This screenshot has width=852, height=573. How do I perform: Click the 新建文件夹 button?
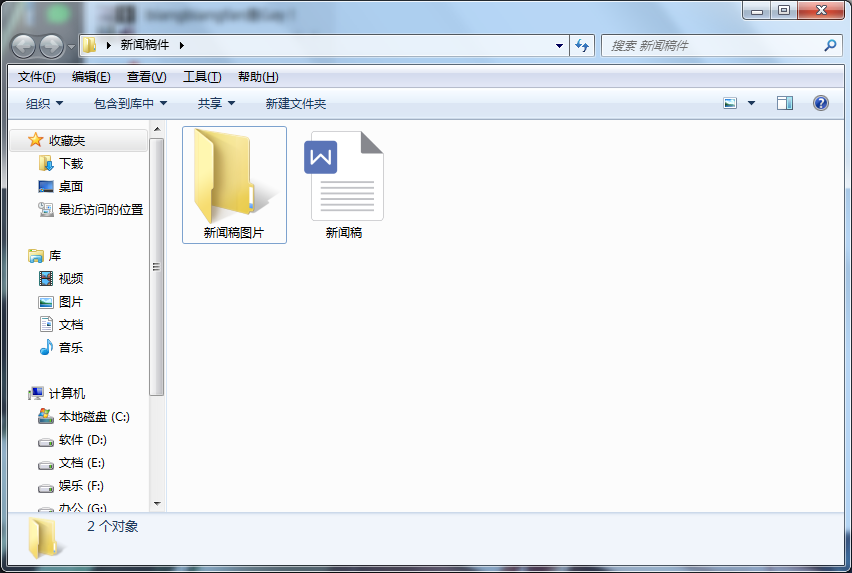tap(295, 103)
